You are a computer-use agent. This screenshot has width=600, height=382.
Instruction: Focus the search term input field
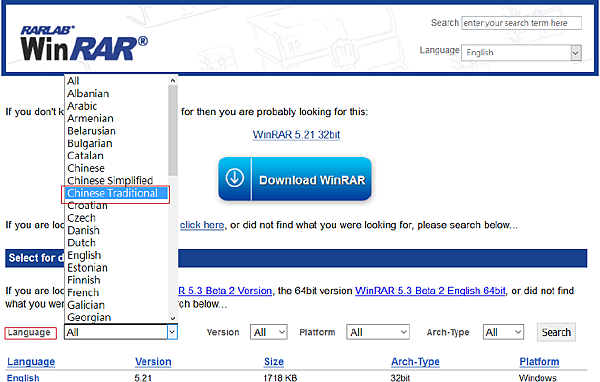521,23
